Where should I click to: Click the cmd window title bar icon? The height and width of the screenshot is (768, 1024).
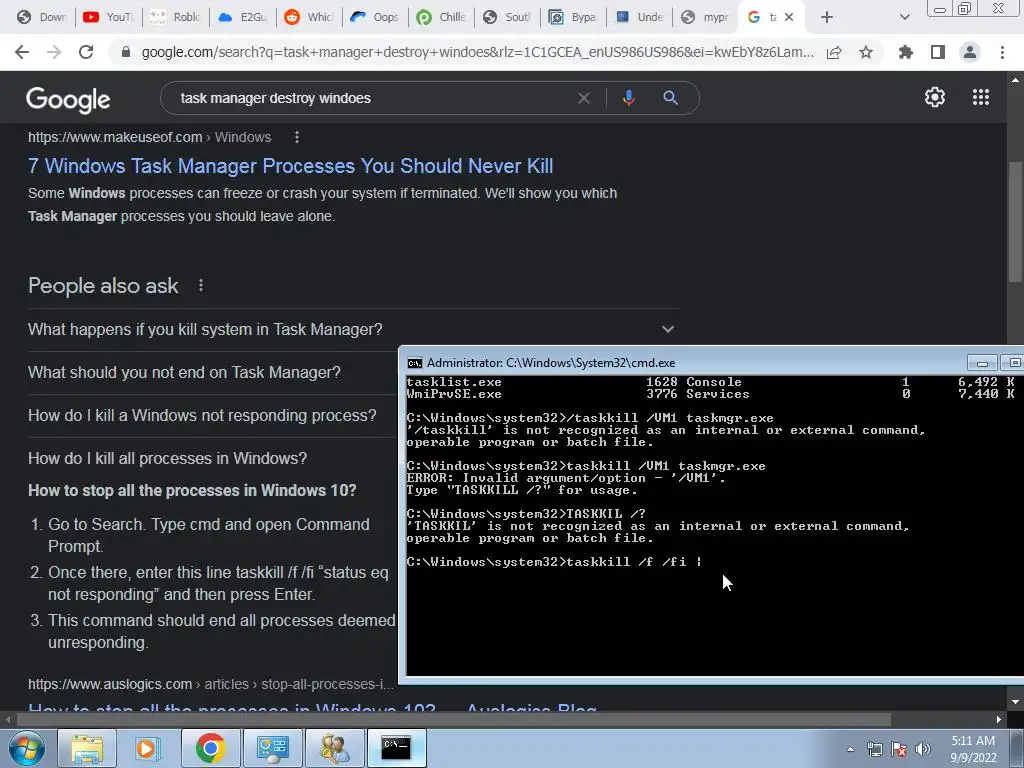click(x=414, y=363)
